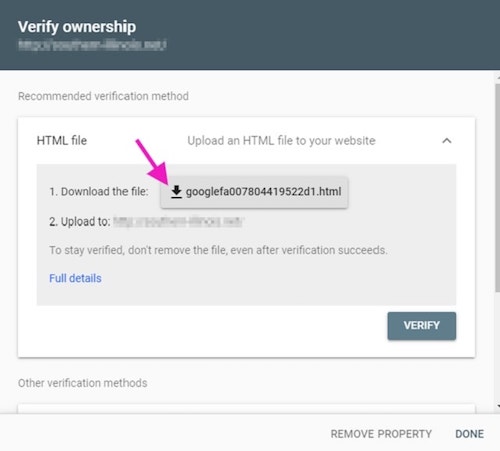Click the scrollbar's up arrow

498,78
